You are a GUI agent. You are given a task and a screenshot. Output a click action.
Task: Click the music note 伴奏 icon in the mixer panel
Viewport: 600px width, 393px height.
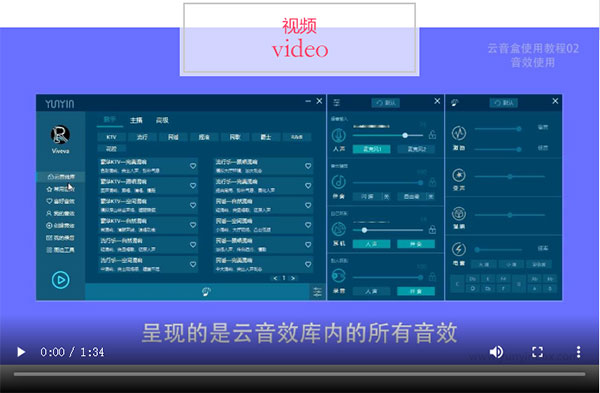(339, 182)
